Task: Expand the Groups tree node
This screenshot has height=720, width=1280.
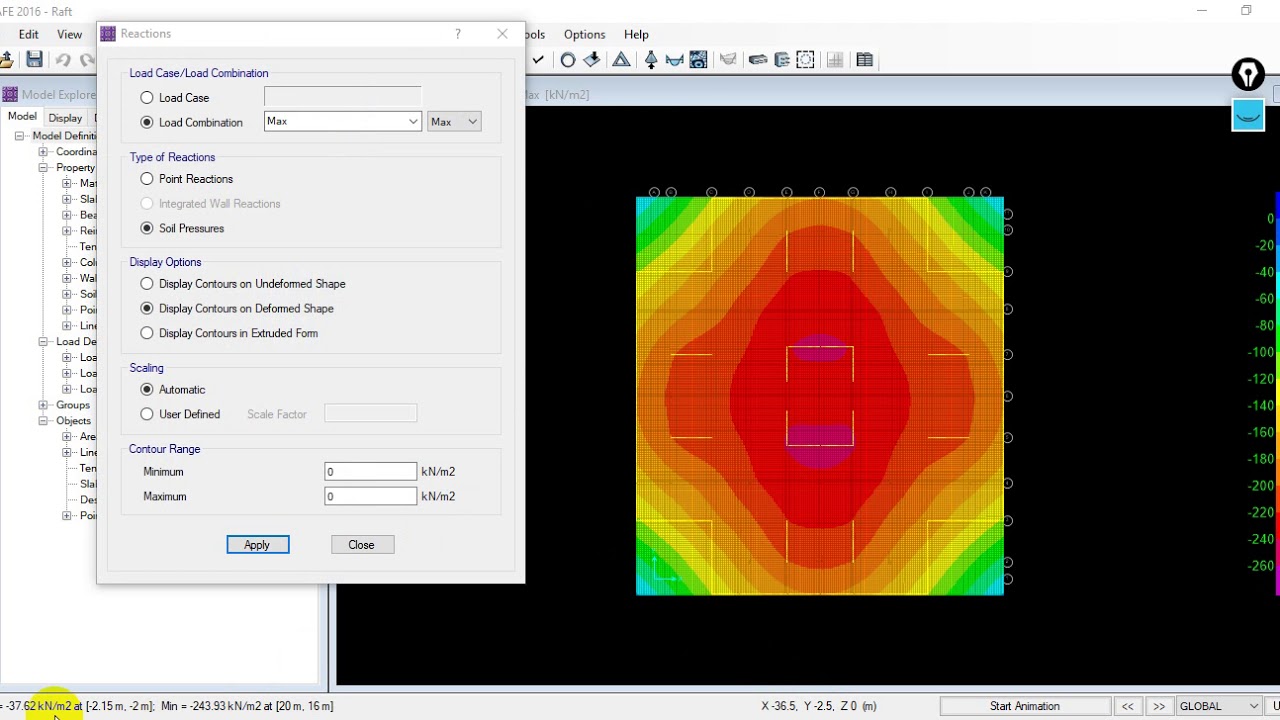Action: (43, 405)
